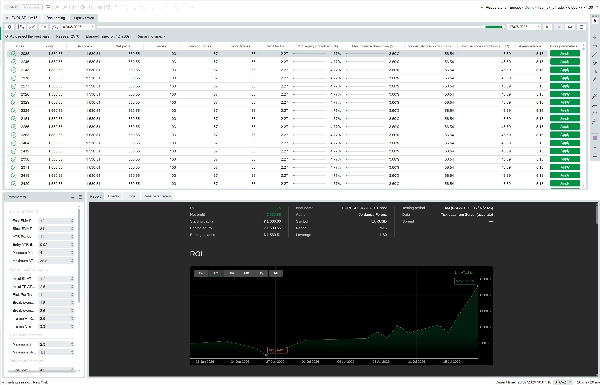The width and height of the screenshot is (600, 385).
Task: Toggle the checkbox in the third results row
Action: coord(13,70)
